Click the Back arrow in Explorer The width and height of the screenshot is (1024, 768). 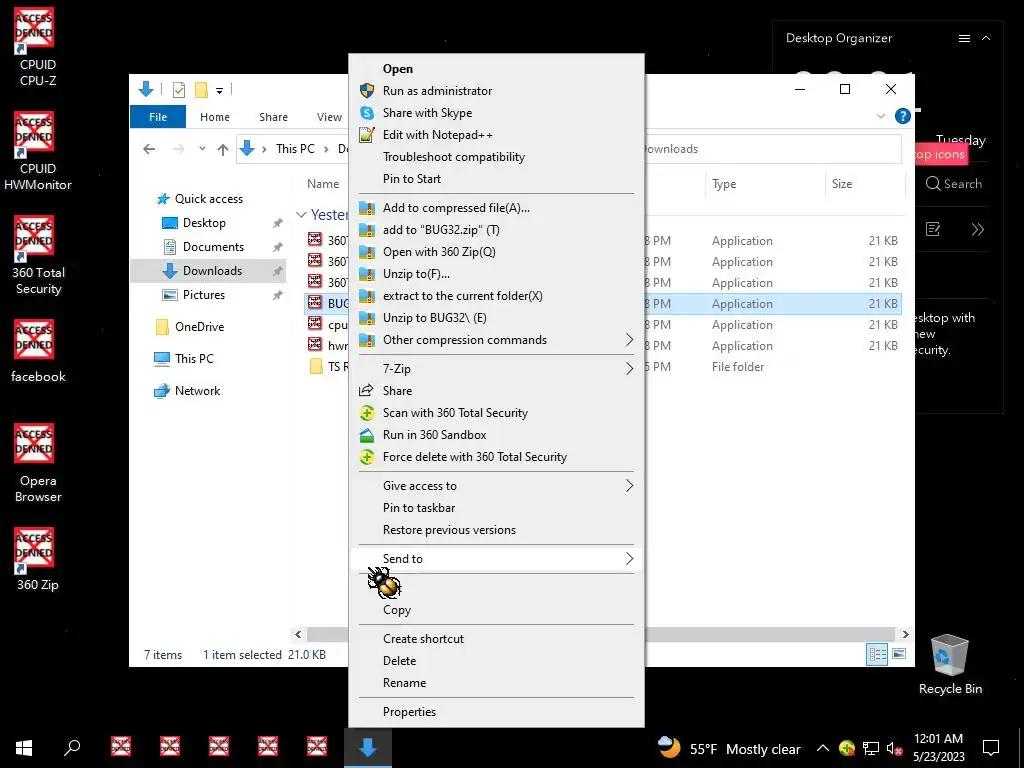pyautogui.click(x=149, y=149)
